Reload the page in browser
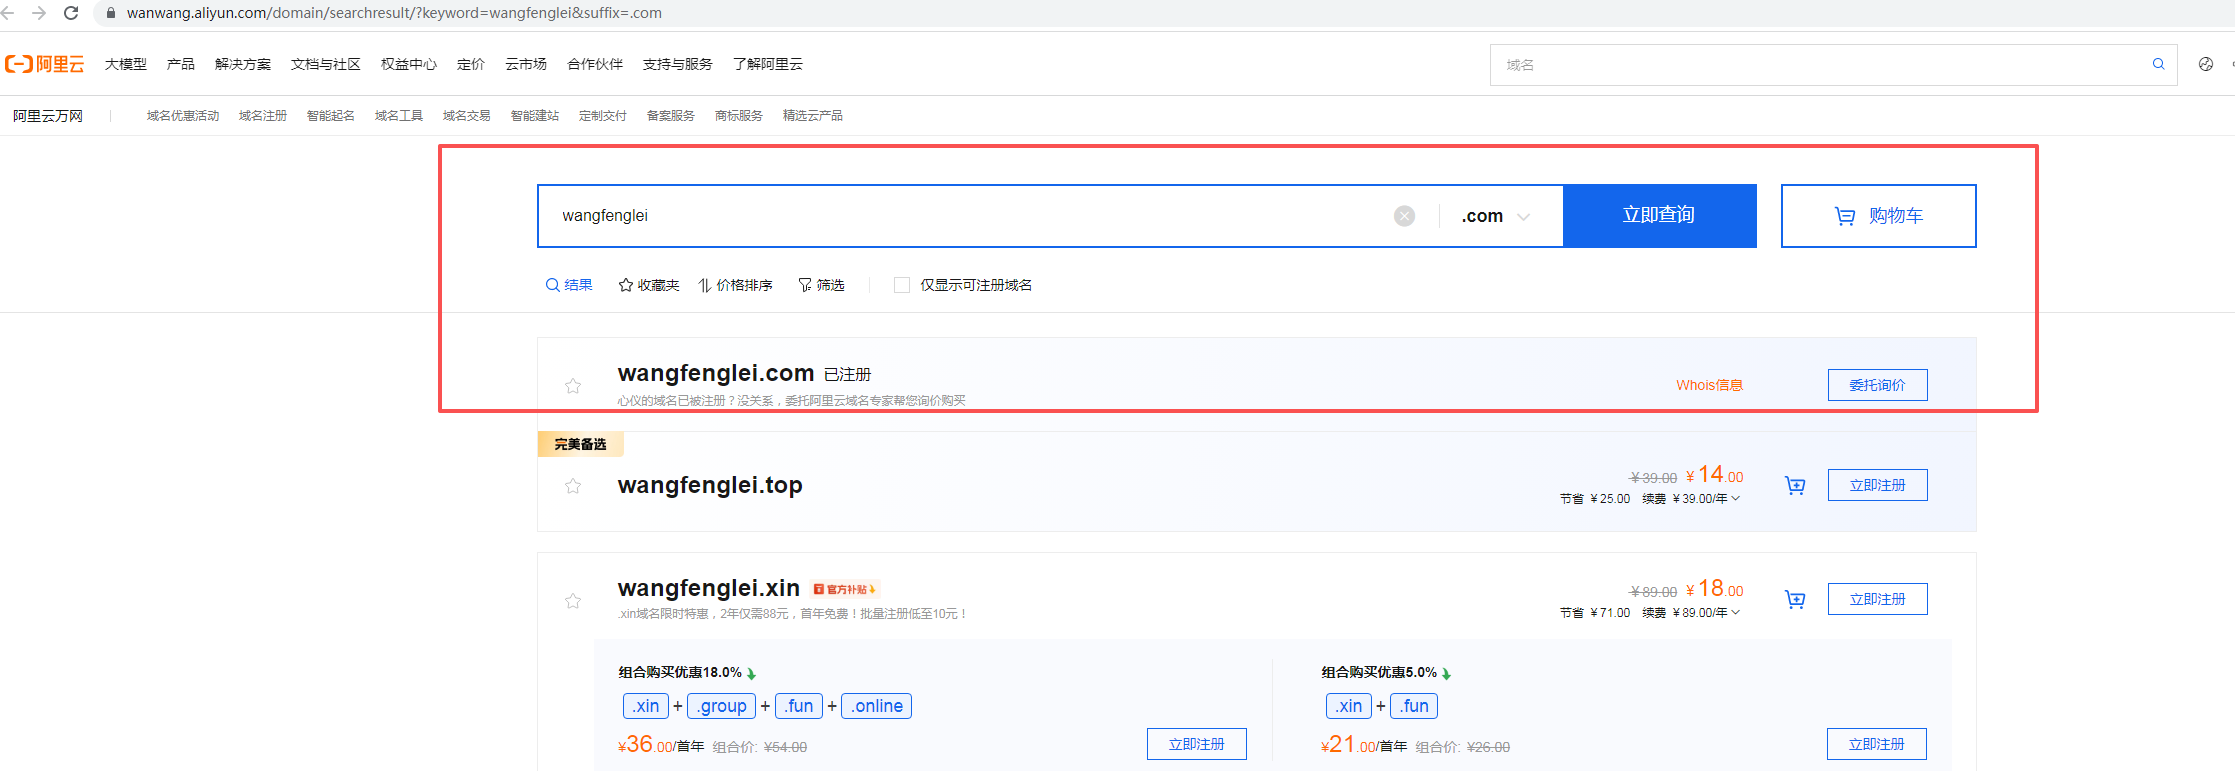Viewport: 2235px width, 771px height. [71, 13]
